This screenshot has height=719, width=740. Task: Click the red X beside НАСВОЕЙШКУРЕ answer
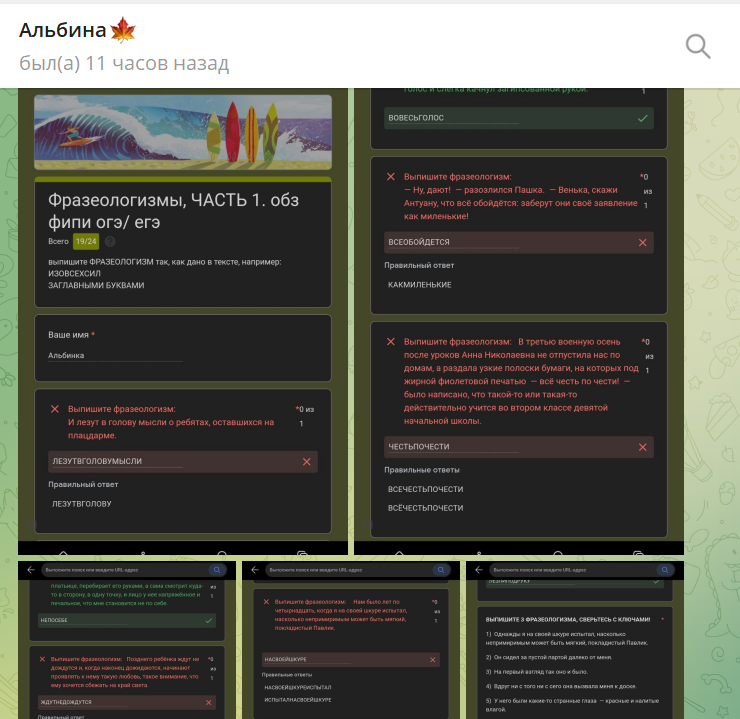tap(432, 660)
